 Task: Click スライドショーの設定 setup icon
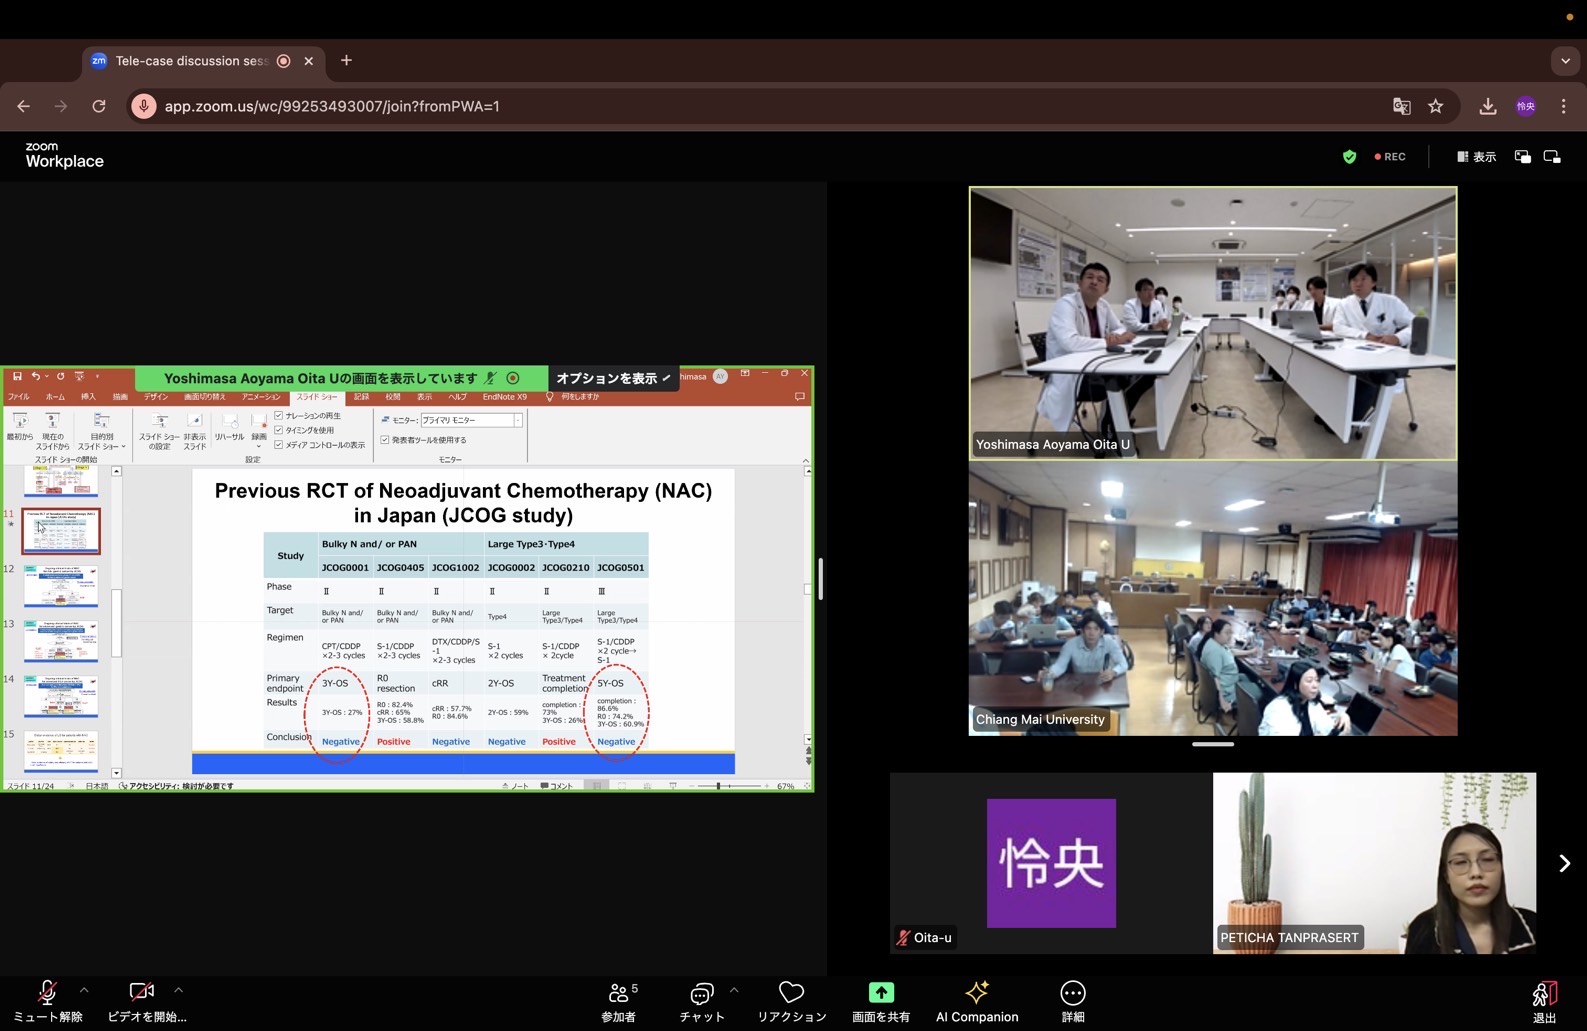(x=159, y=421)
